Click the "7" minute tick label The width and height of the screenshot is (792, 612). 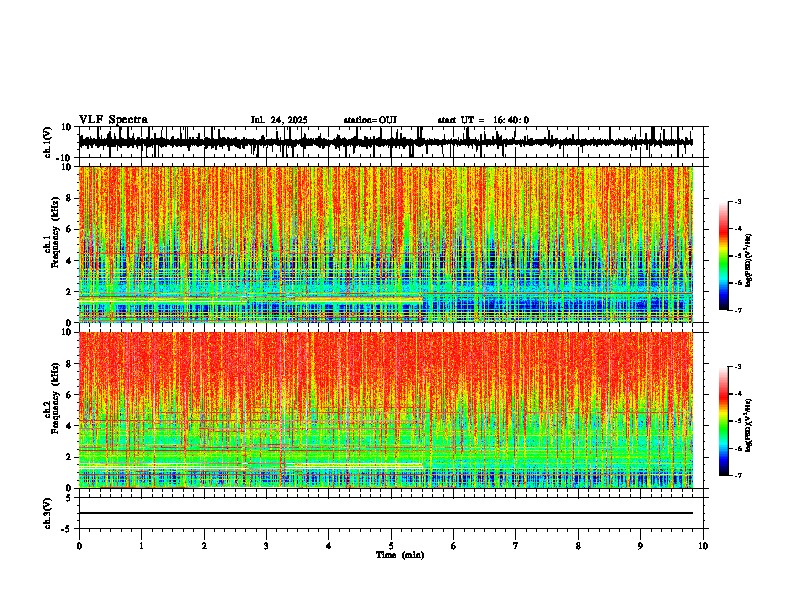[x=516, y=546]
